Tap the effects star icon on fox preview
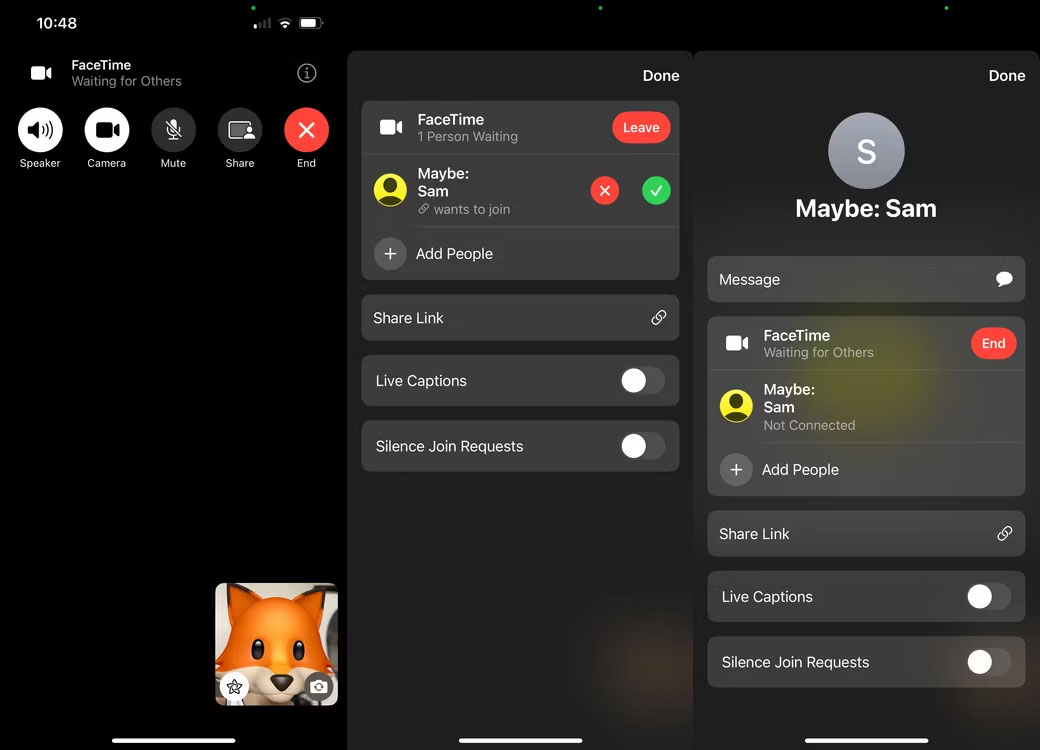Viewport: 1040px width, 750px height. click(x=234, y=686)
